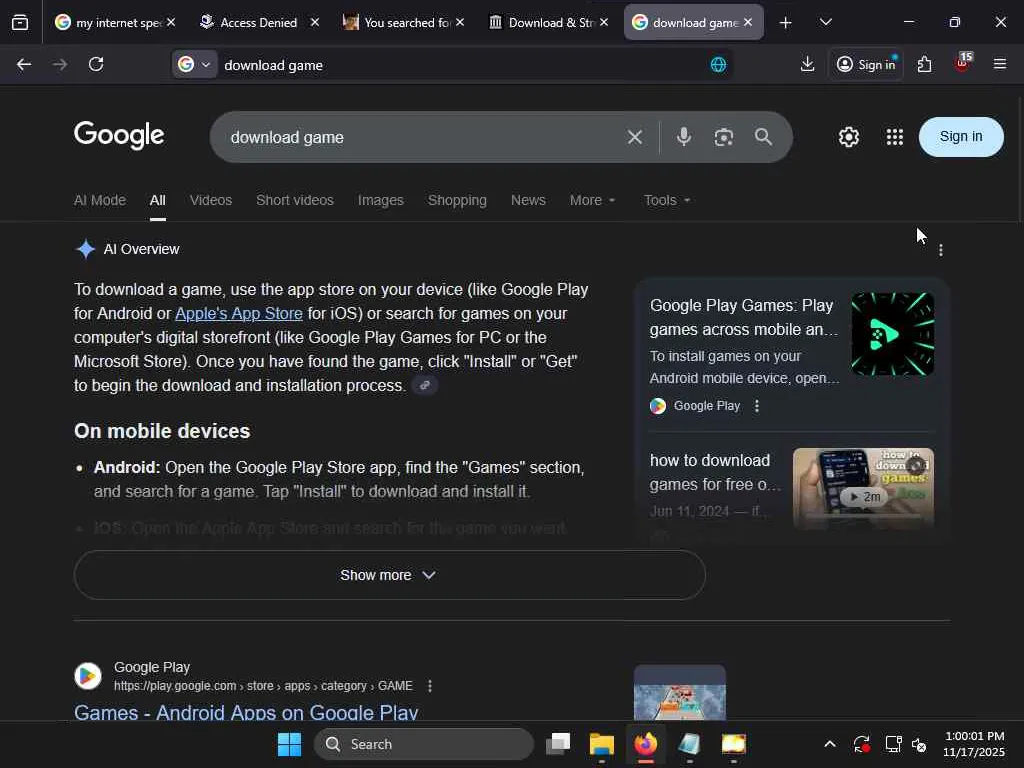Switch to 'You searched for' tab
Viewport: 1024px width, 768px height.
(396, 23)
